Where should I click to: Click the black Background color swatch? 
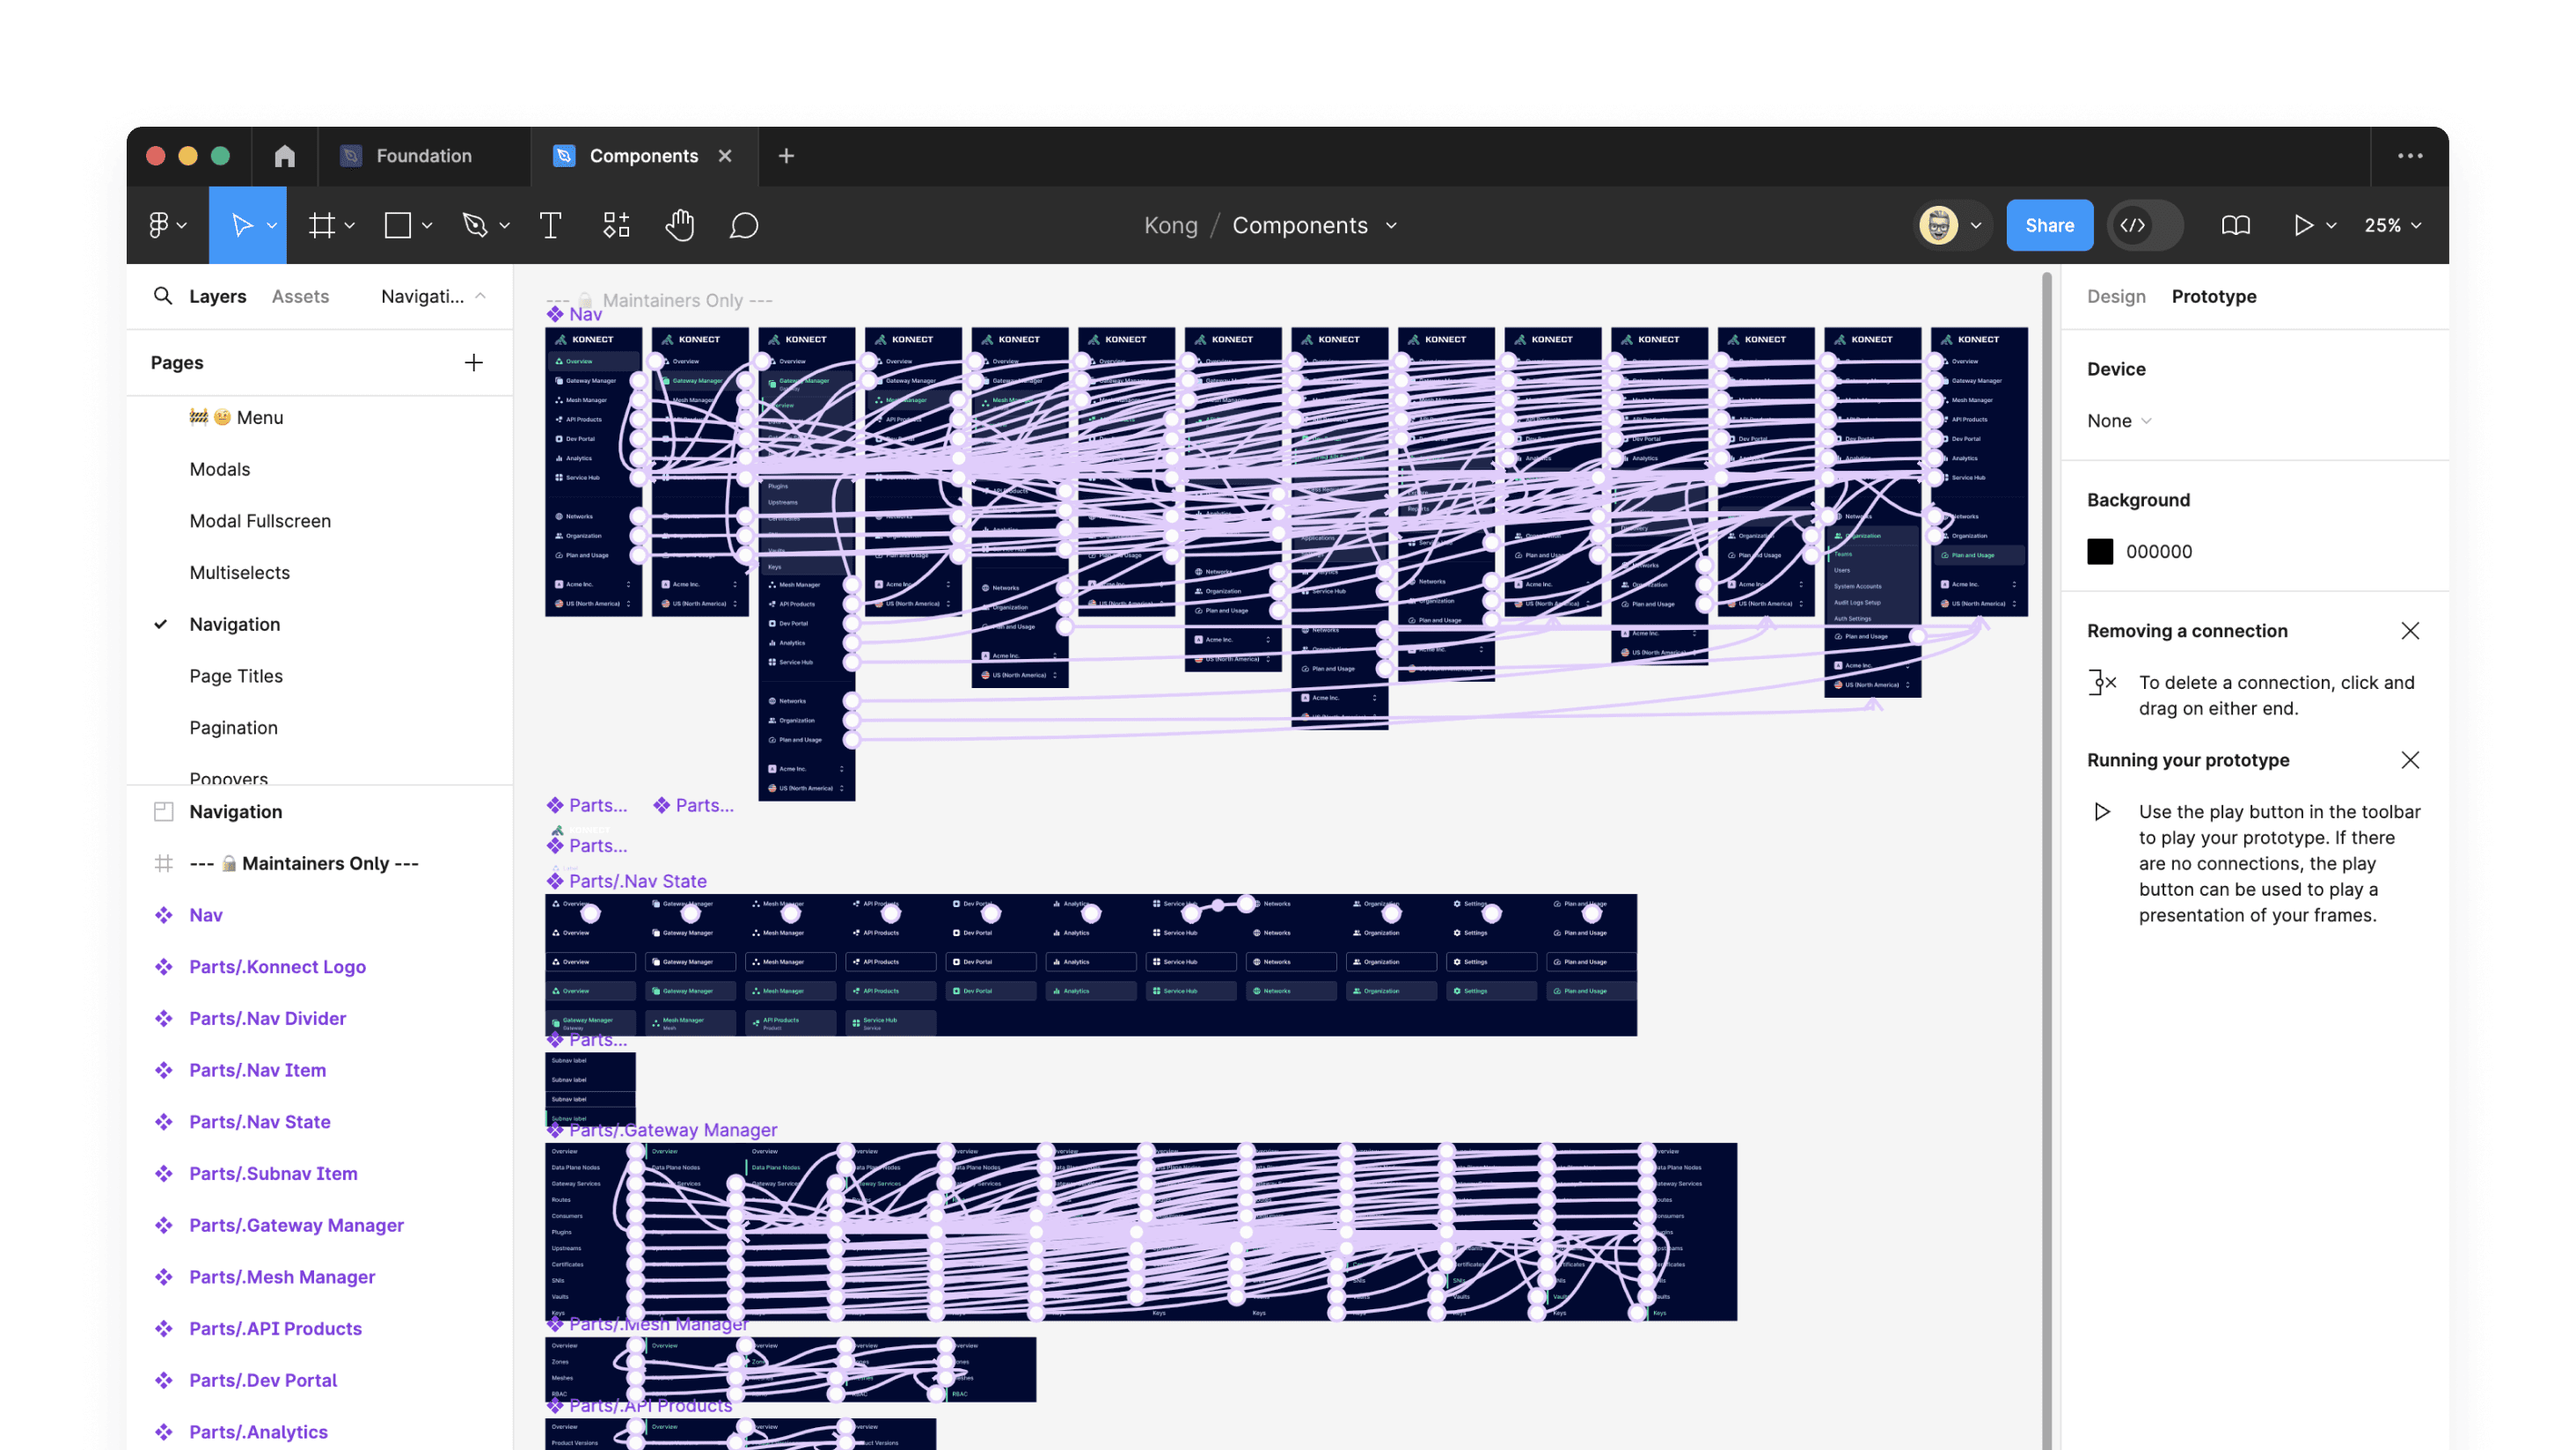coord(2100,552)
